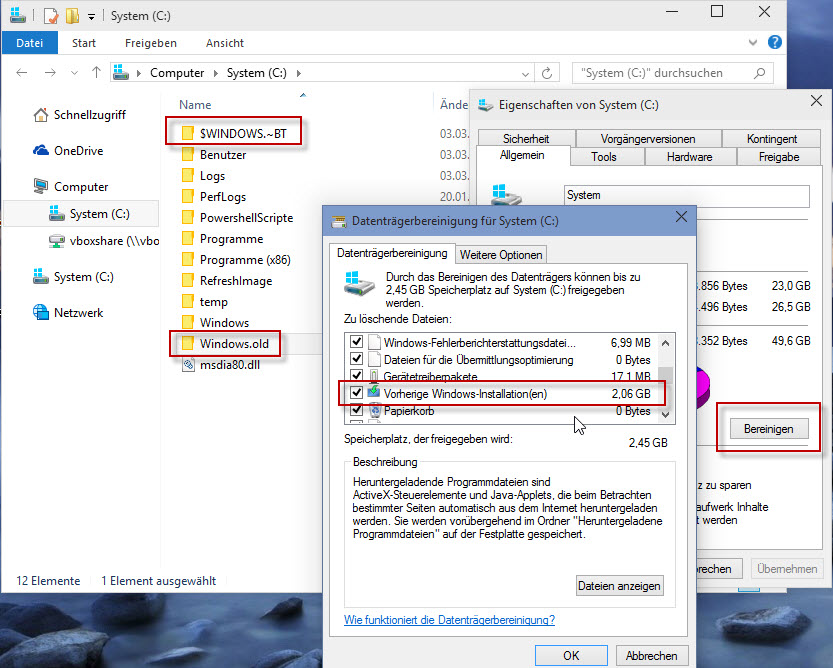
Task: Click the Bereinigen button in properties dialog
Action: pyautogui.click(x=769, y=429)
